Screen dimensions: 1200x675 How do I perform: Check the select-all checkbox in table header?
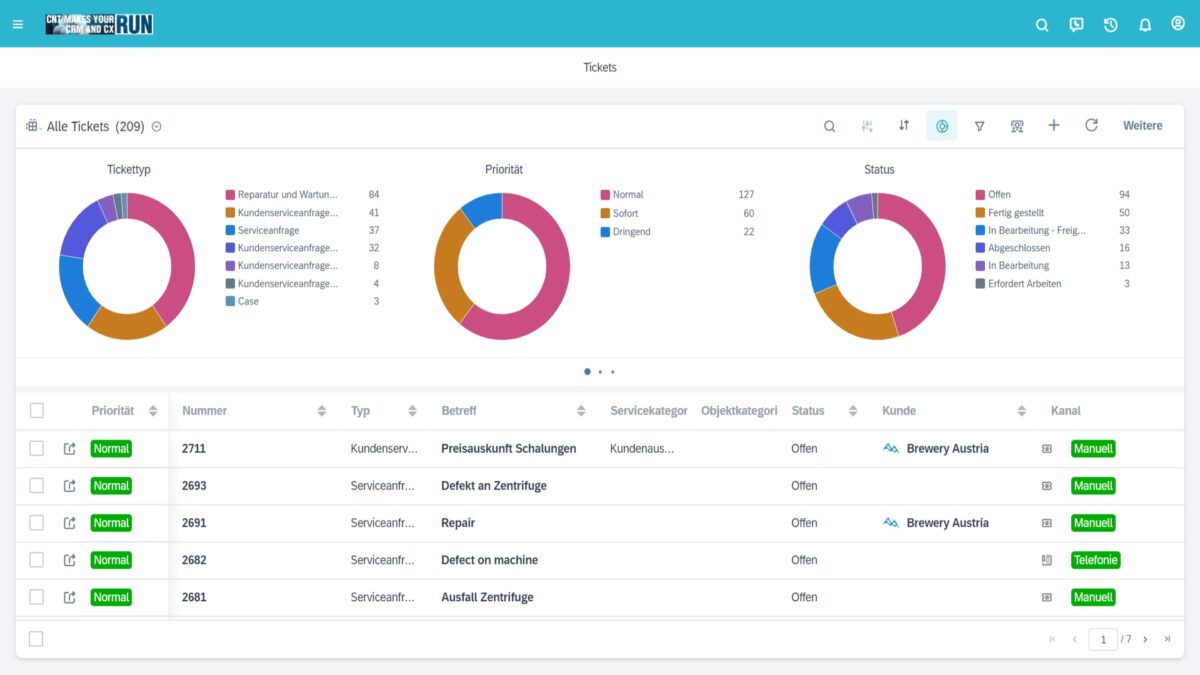click(x=37, y=411)
